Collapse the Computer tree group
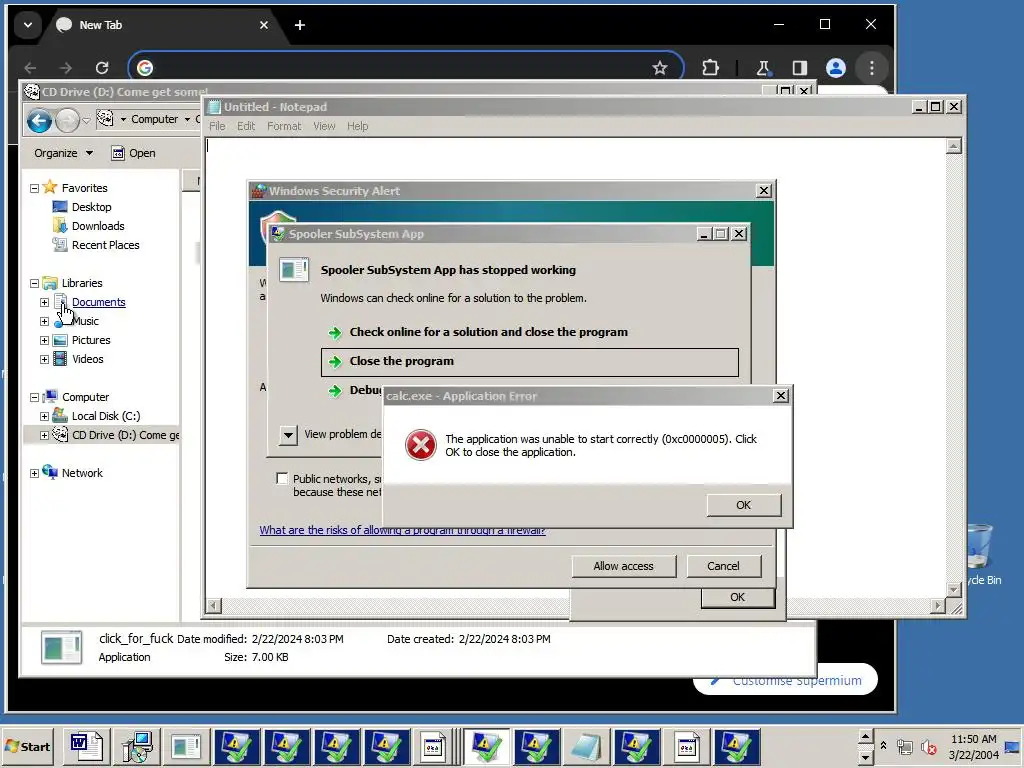The height and width of the screenshot is (768, 1024). click(35, 397)
